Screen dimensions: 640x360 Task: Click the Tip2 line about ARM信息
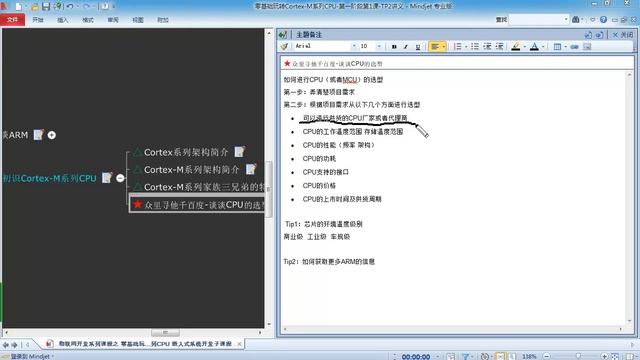click(x=329, y=262)
